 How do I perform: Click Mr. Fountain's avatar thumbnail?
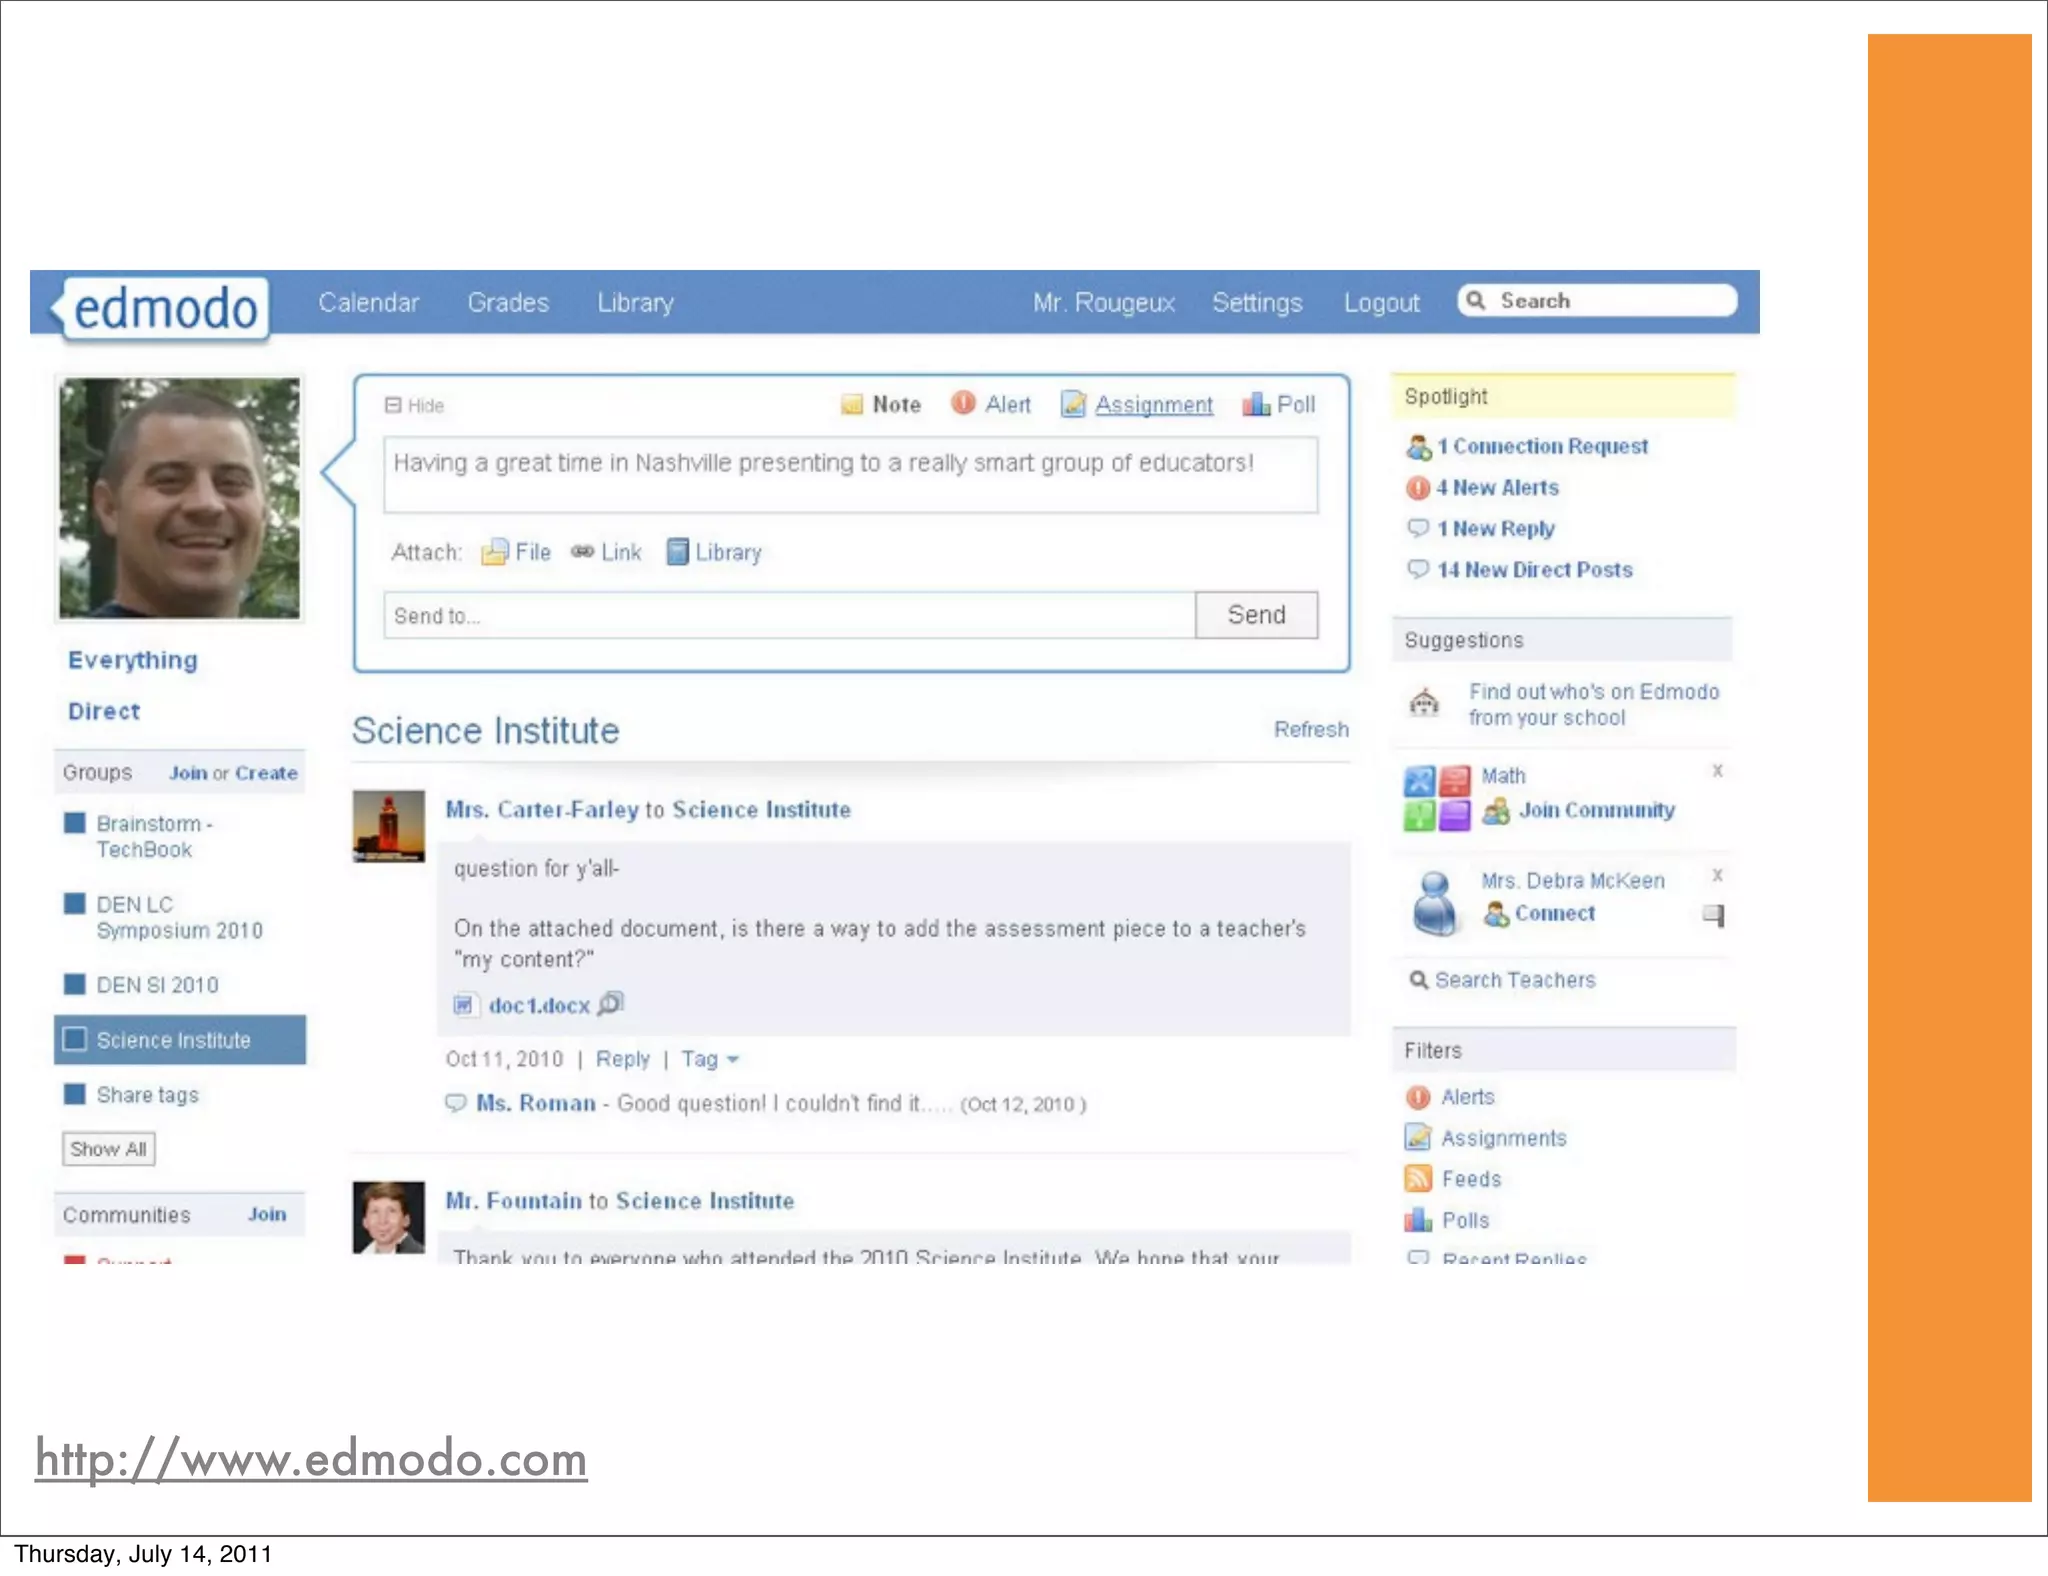389,1217
